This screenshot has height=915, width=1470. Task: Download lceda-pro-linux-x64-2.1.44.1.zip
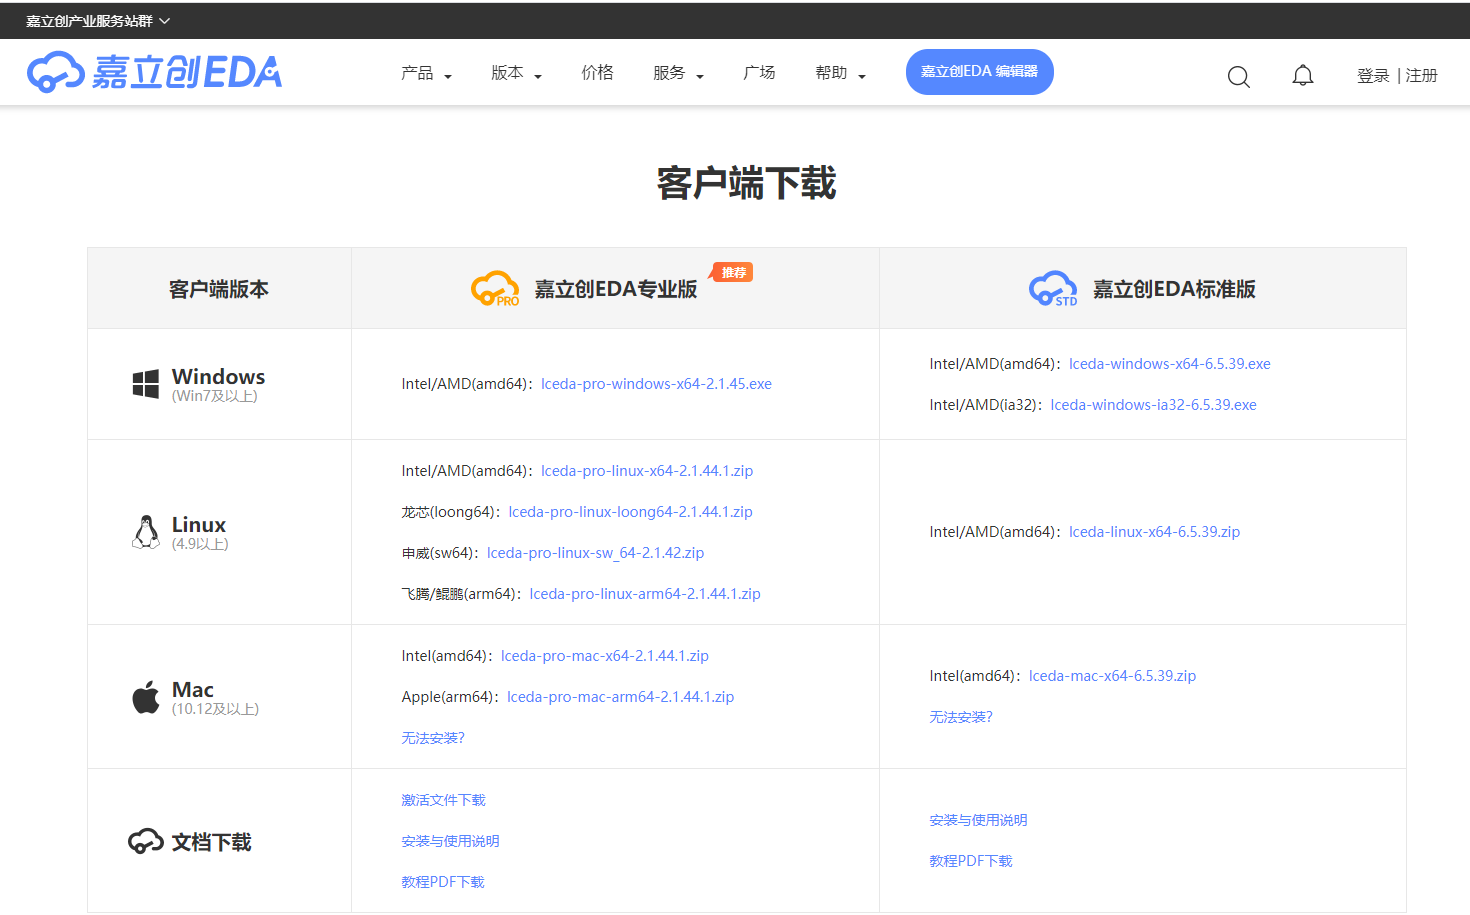pos(647,471)
